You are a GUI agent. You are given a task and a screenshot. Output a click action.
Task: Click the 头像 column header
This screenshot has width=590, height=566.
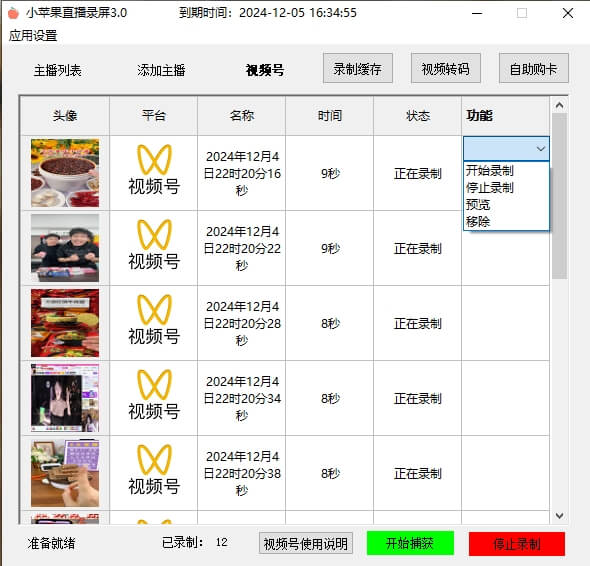pyautogui.click(x=65, y=116)
